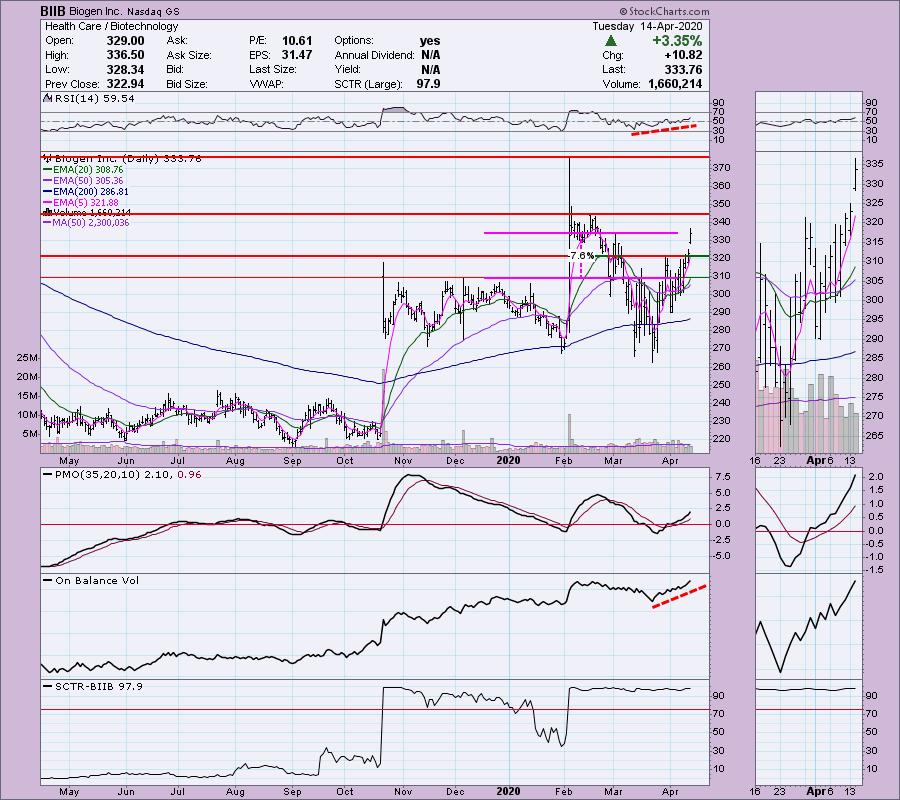This screenshot has height=800, width=900.
Task: Click the EPS value 31.47
Action: tap(297, 55)
